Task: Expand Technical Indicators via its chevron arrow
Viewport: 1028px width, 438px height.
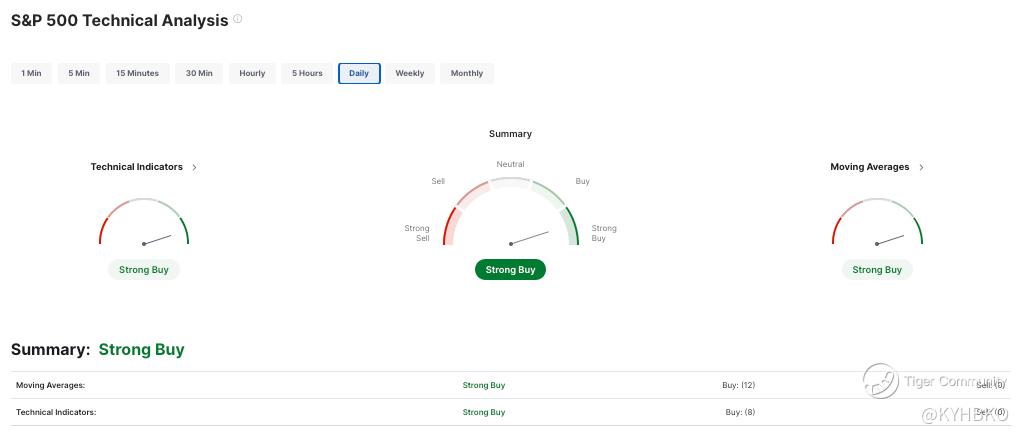Action: 194,167
